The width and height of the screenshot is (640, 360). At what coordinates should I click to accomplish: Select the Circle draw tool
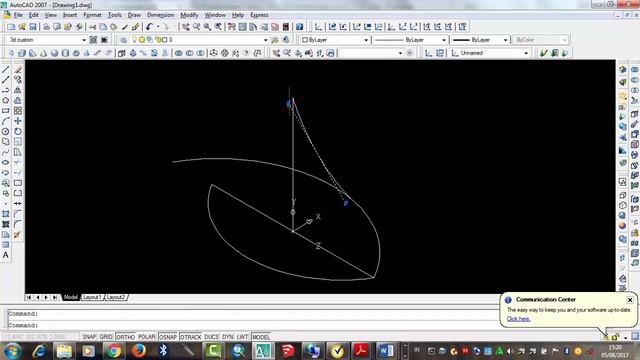point(6,131)
